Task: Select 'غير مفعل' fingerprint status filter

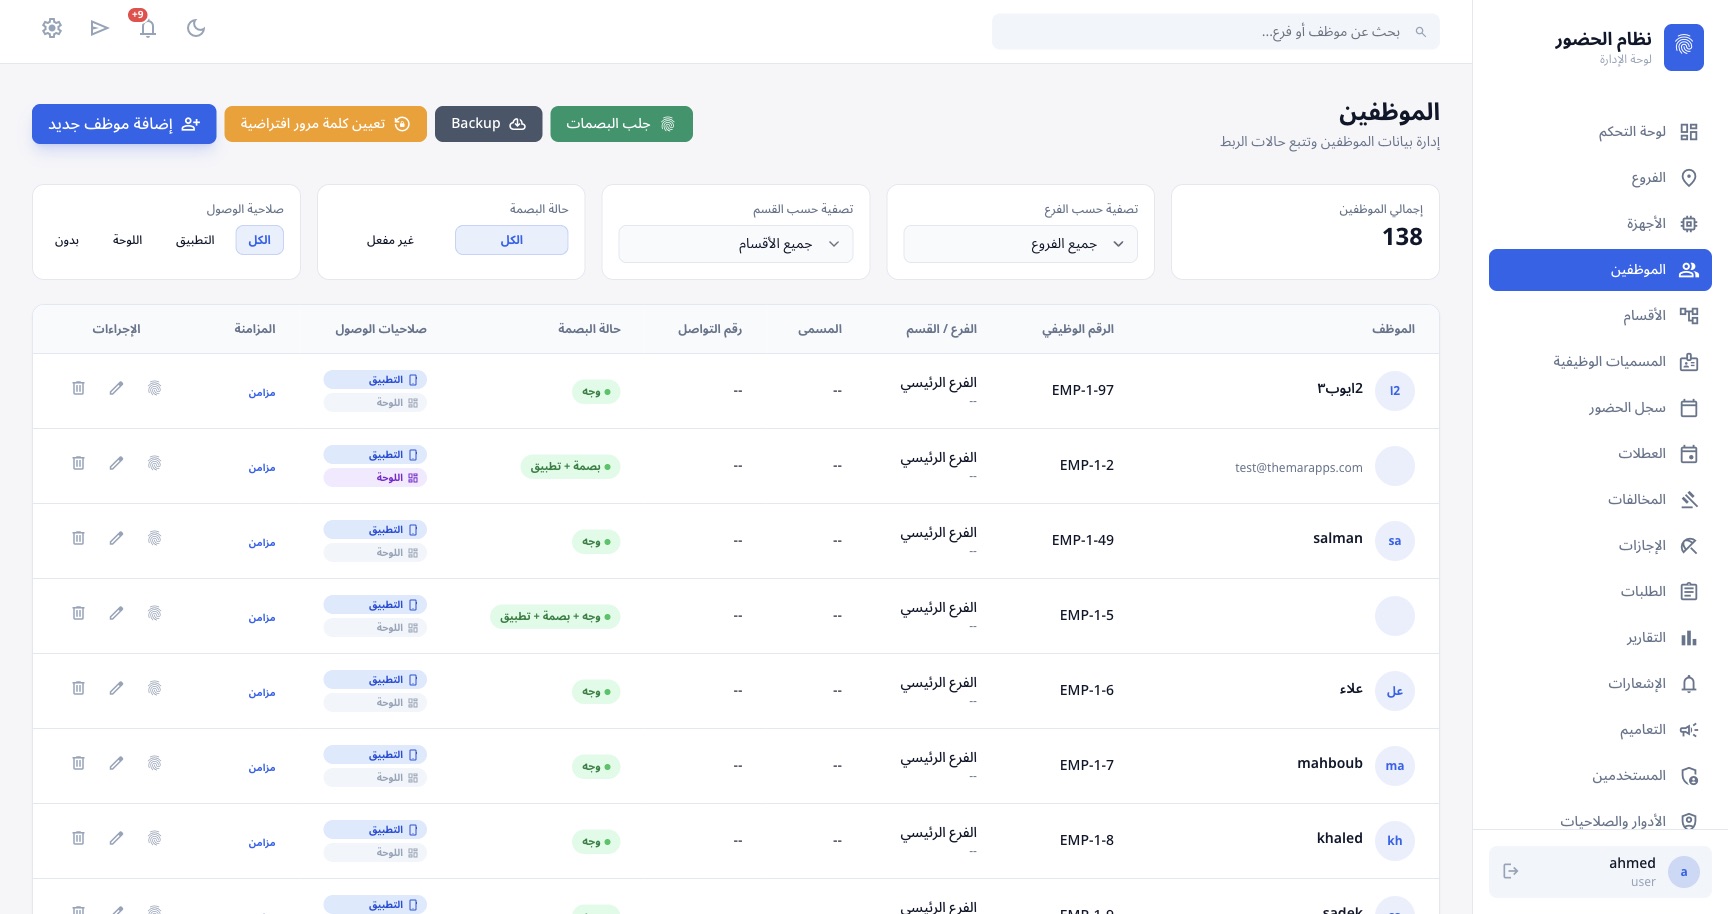Action: click(x=390, y=240)
